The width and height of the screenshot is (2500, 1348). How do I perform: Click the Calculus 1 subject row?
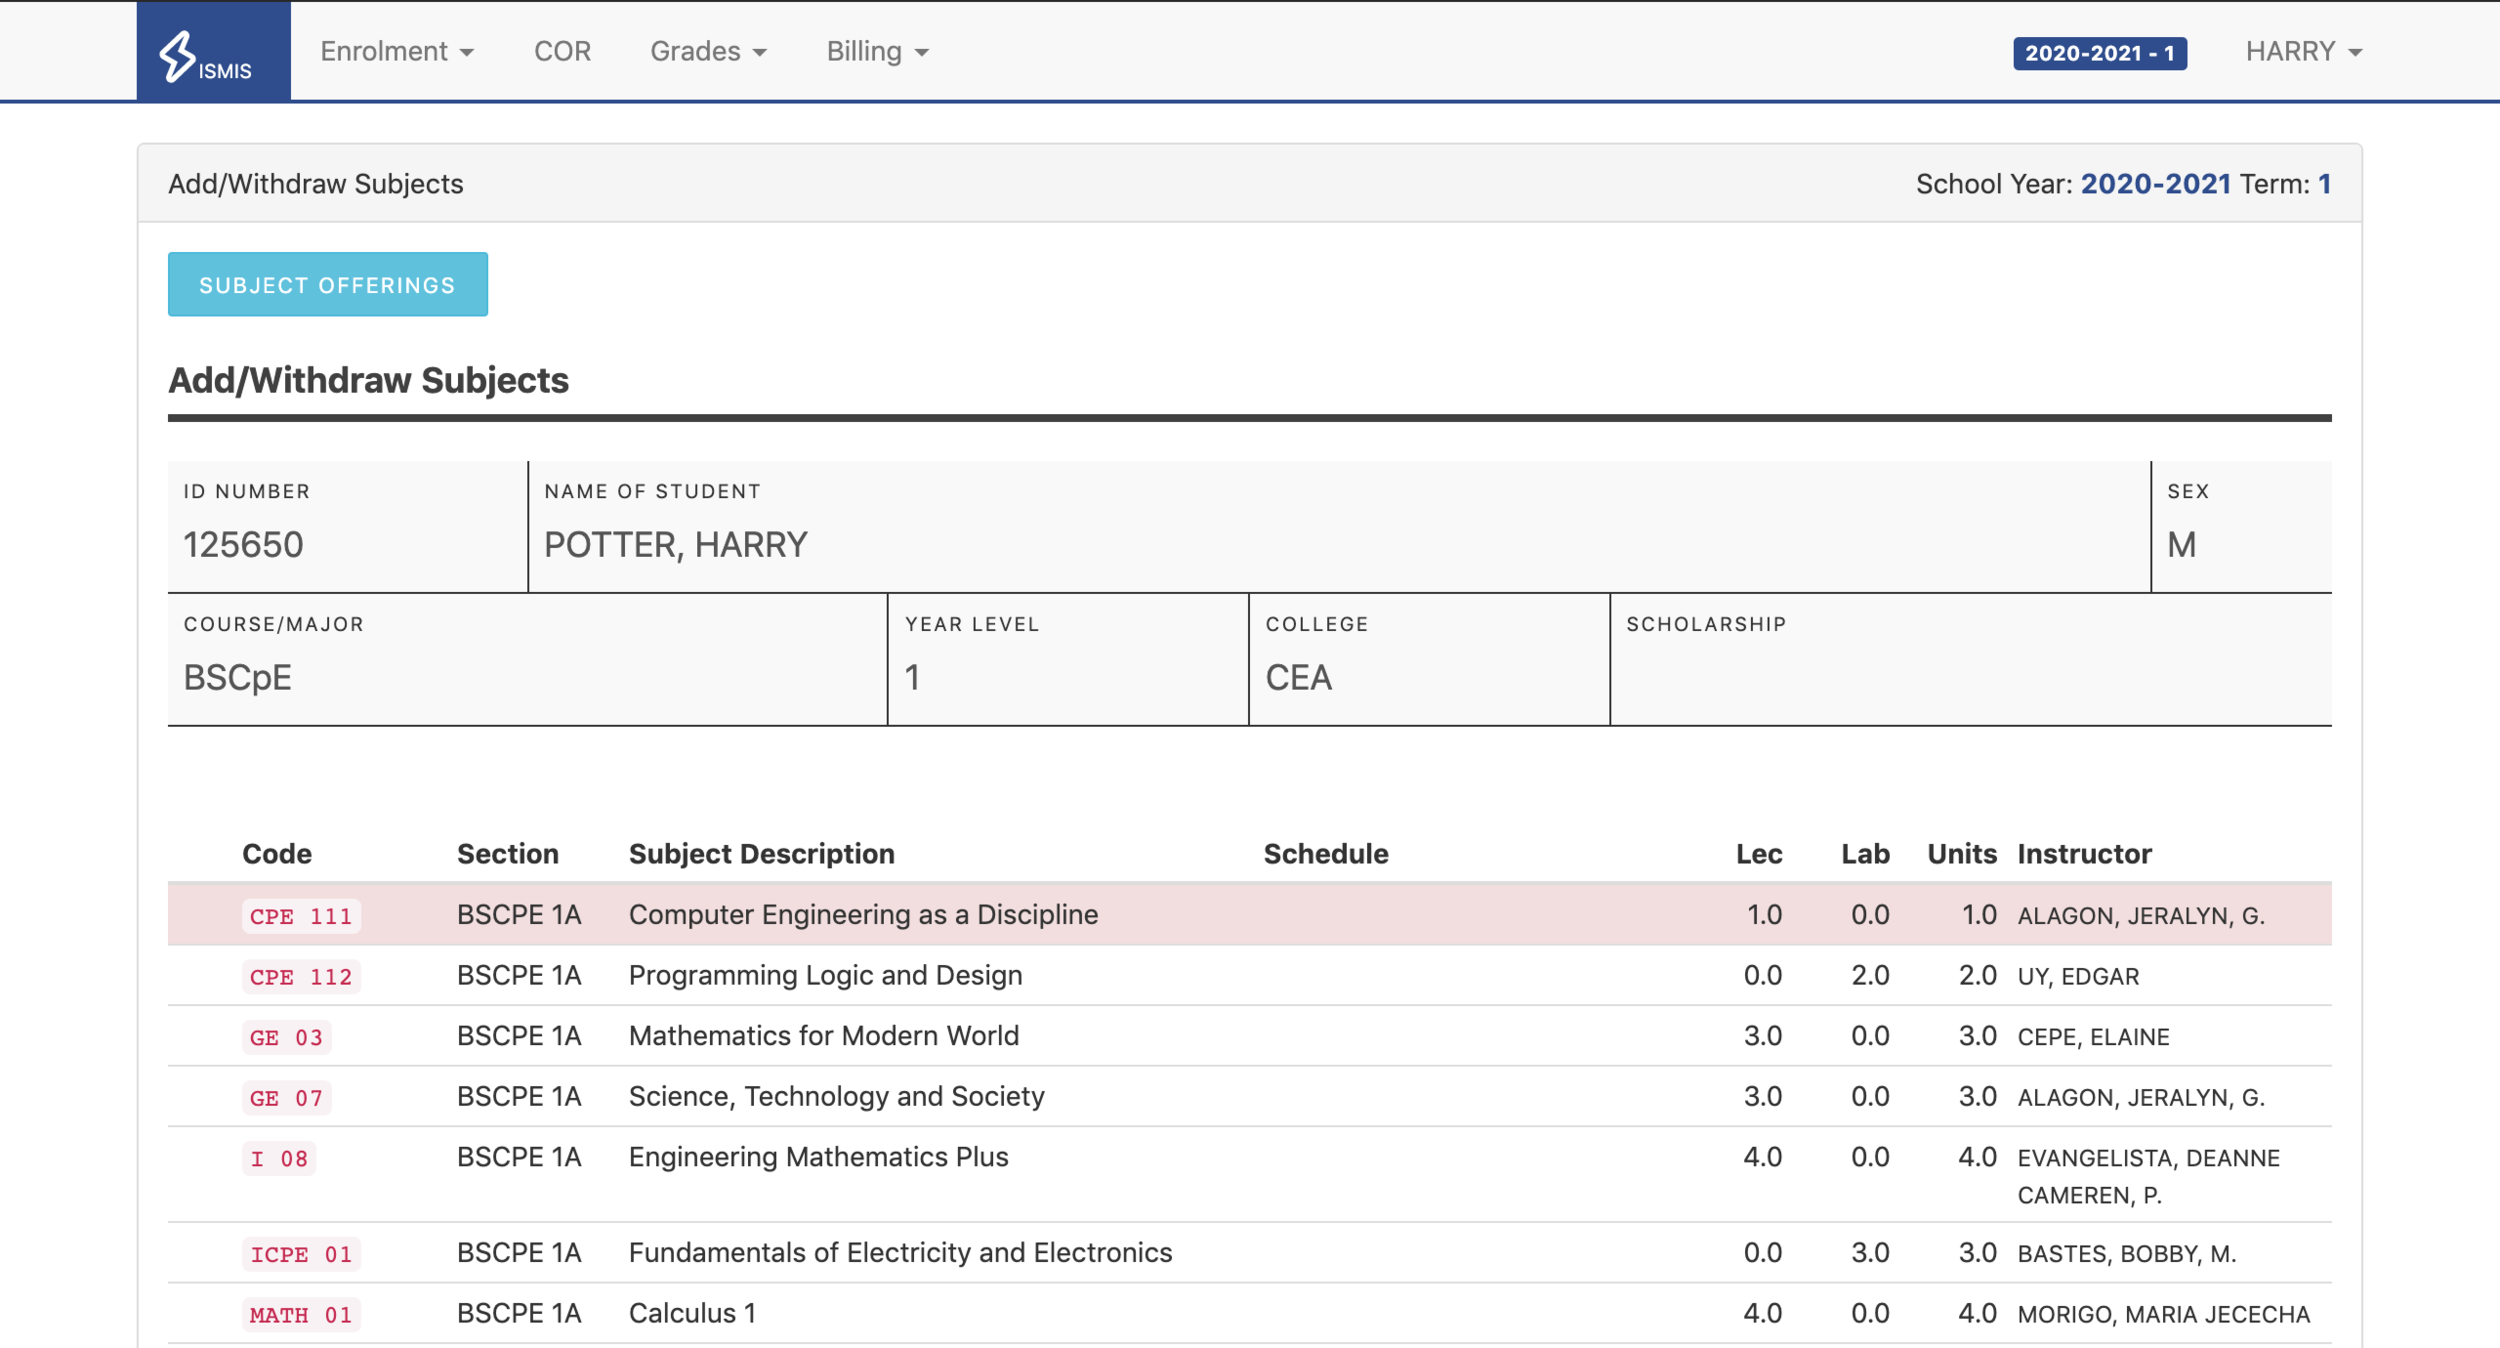[x=692, y=1314]
